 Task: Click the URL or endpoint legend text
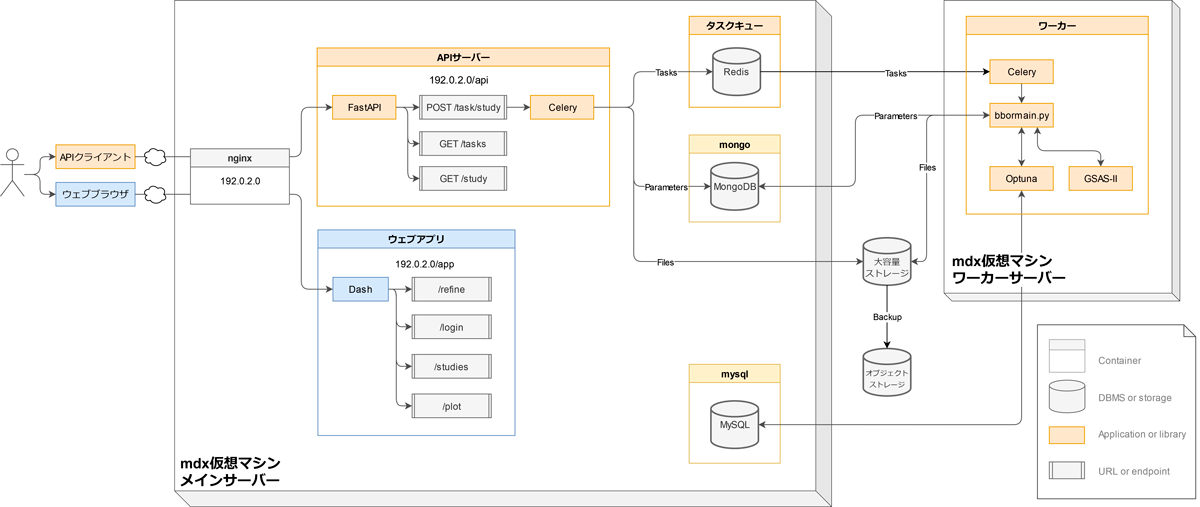coord(1133,470)
